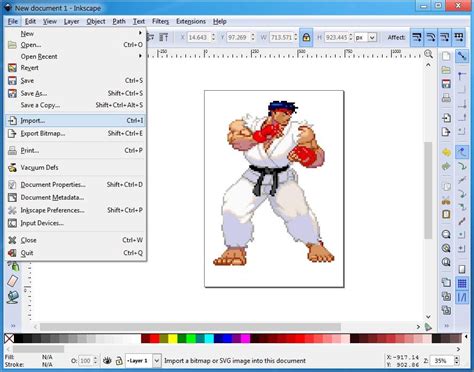Pick the cyan swatch in the palette

point(209,339)
